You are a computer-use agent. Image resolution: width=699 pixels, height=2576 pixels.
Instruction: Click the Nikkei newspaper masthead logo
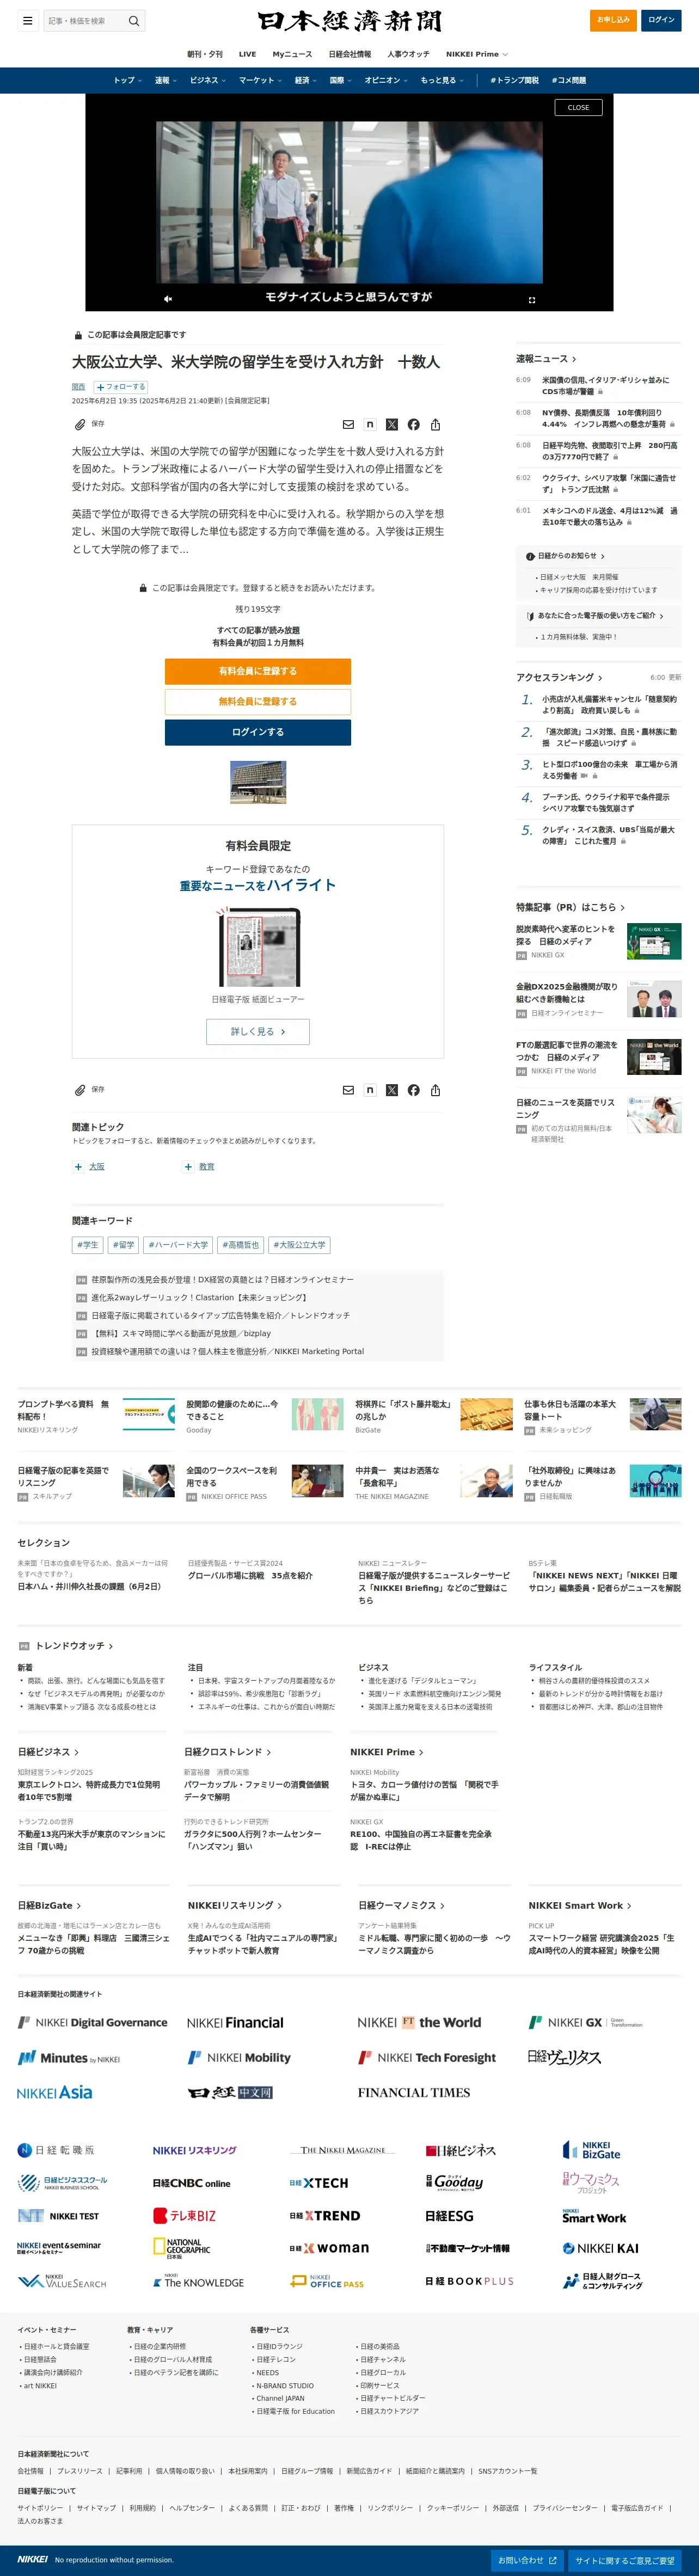point(349,21)
